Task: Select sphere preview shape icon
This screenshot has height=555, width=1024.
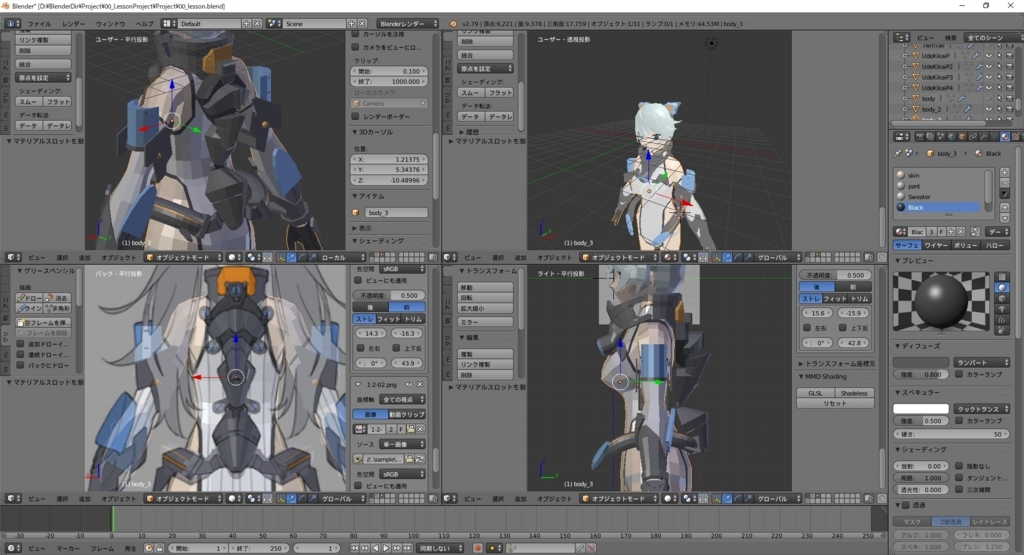Action: pos(1002,287)
